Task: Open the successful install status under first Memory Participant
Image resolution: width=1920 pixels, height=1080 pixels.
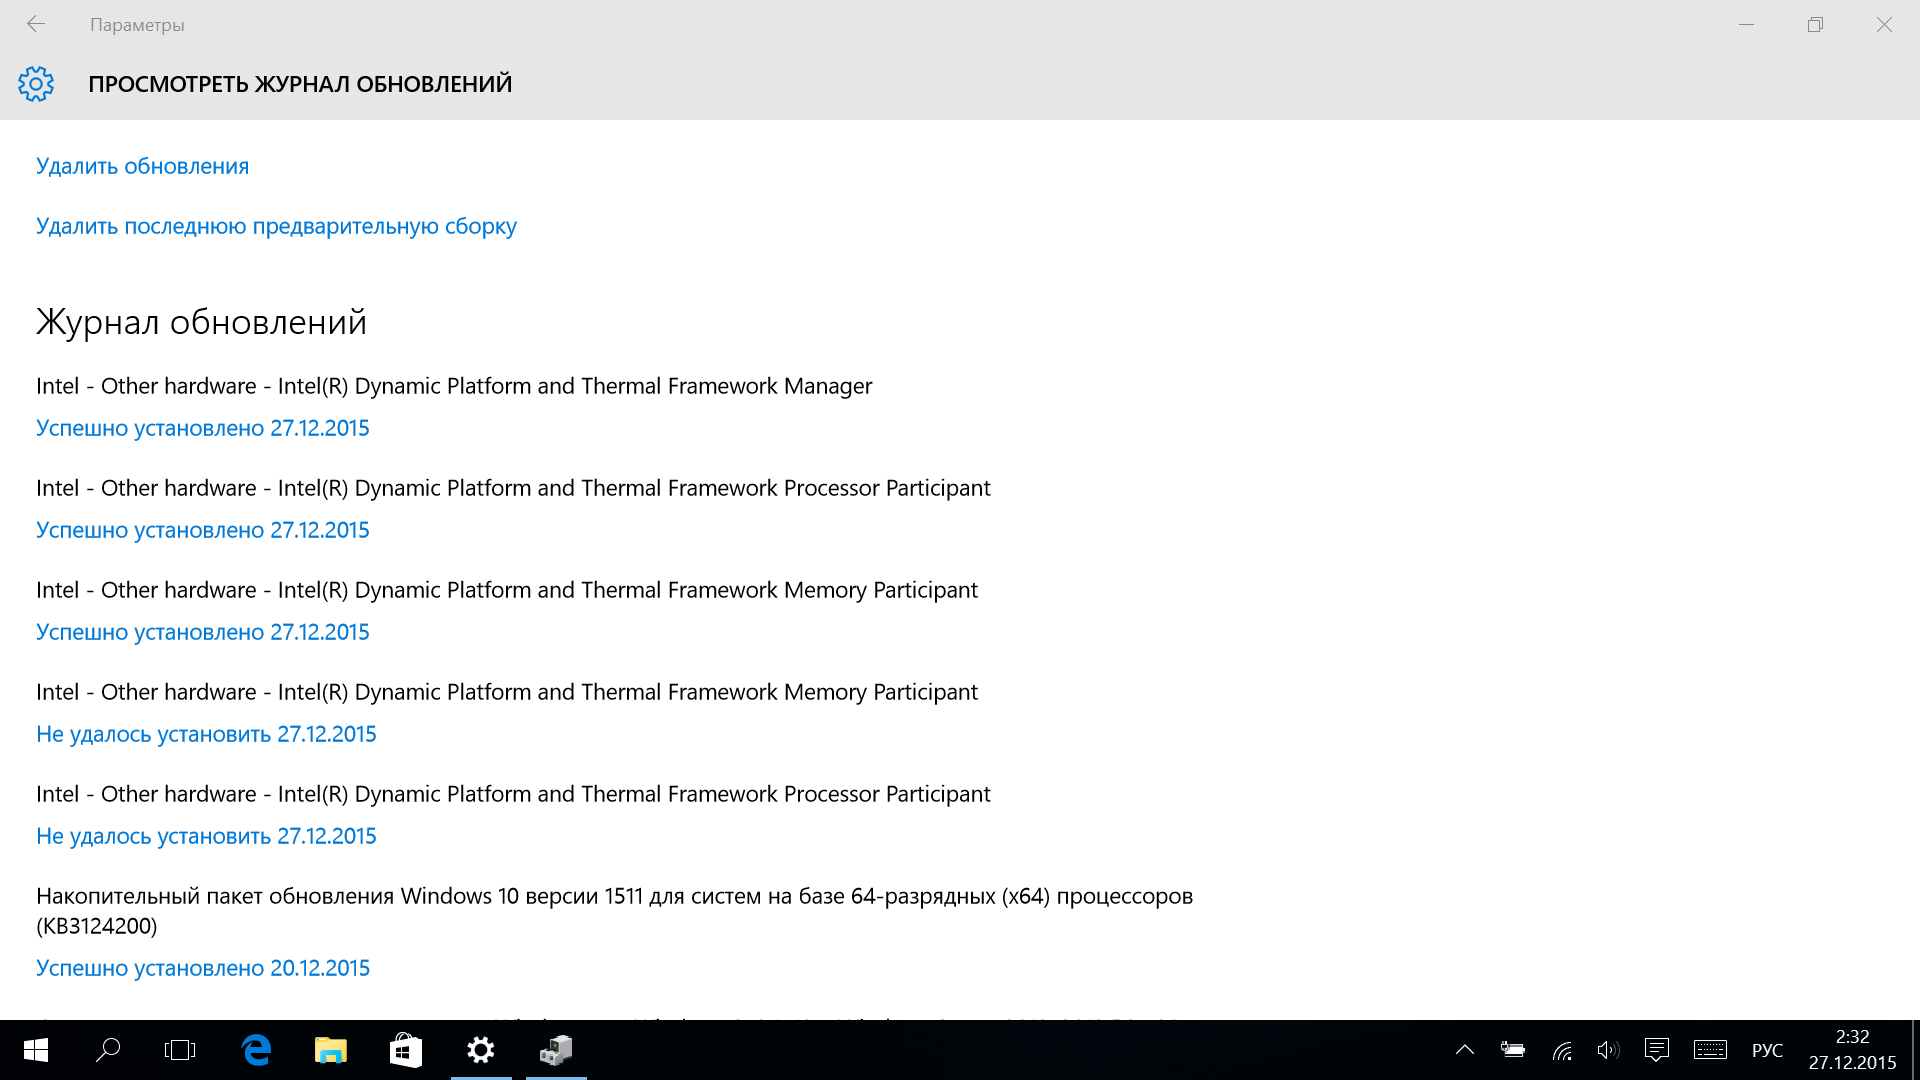Action: click(203, 632)
